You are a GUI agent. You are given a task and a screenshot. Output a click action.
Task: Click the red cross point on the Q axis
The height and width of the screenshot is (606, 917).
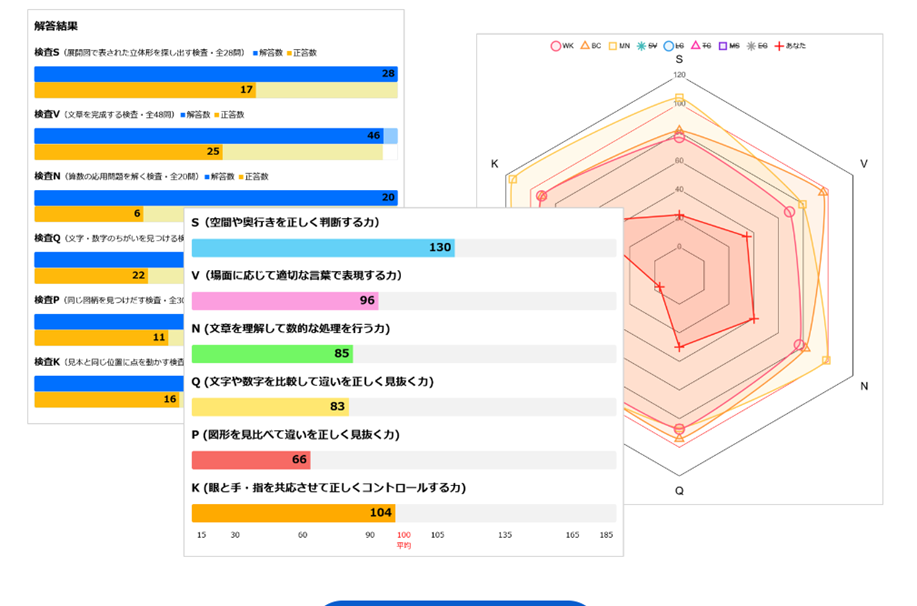pos(679,347)
